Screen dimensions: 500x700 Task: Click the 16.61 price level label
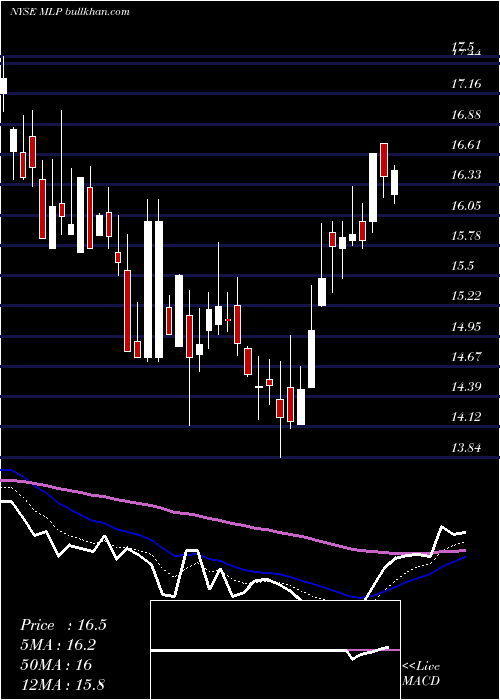coord(466,144)
